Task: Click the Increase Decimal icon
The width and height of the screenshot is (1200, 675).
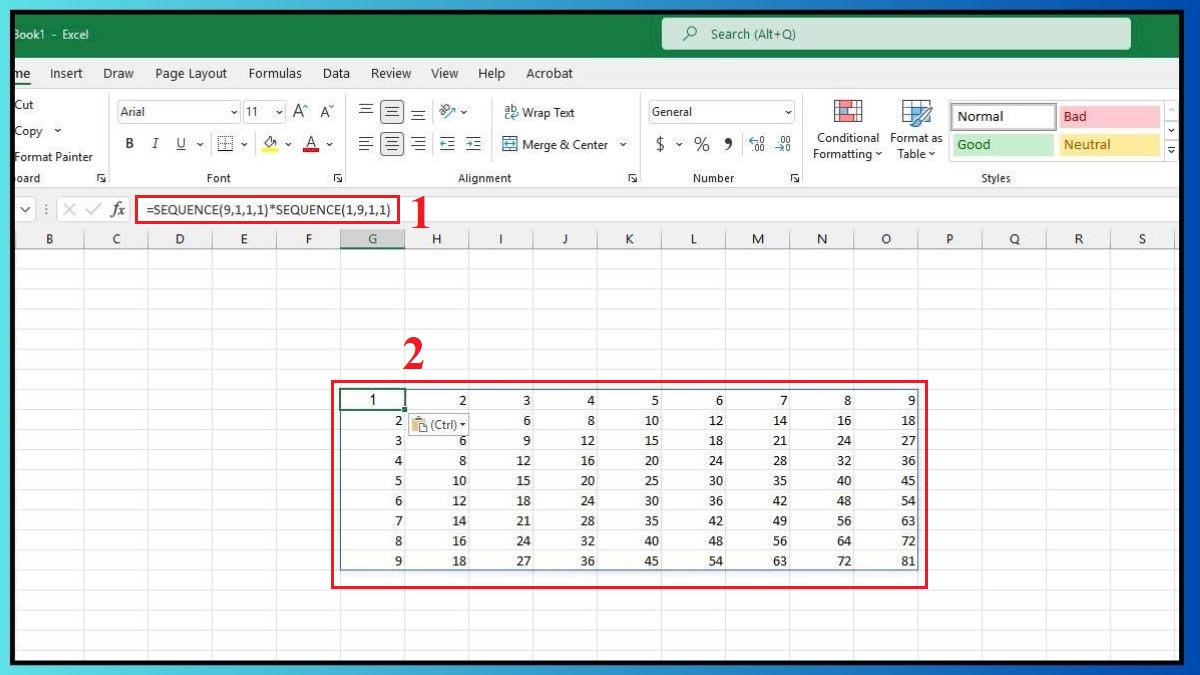Action: (x=756, y=145)
